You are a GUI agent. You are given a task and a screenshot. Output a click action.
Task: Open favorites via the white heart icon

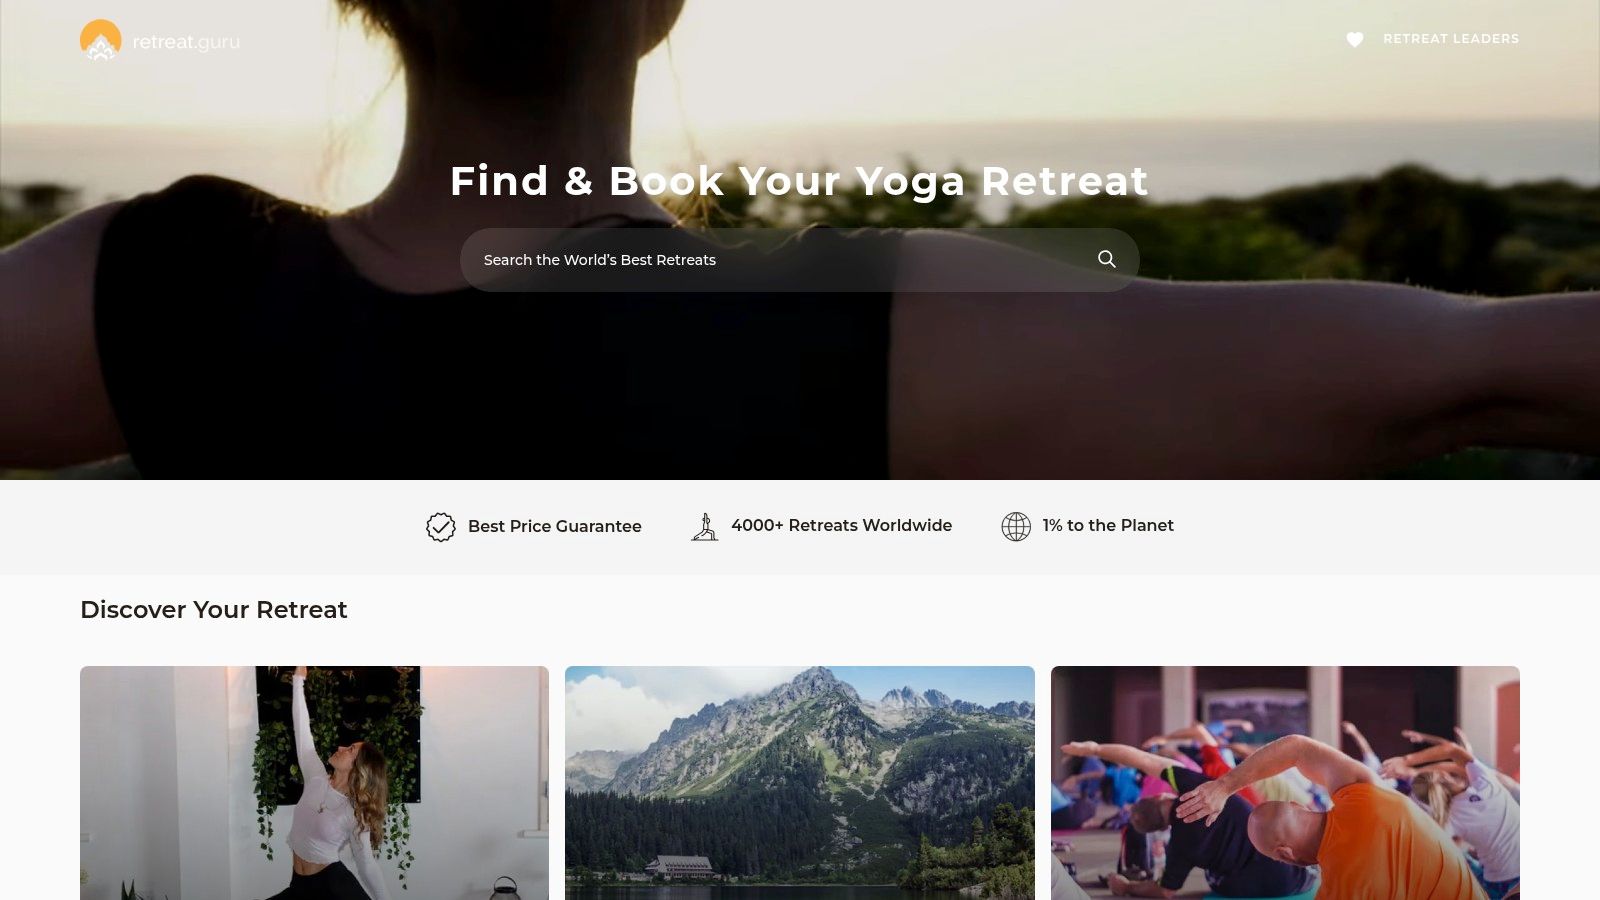pos(1355,39)
